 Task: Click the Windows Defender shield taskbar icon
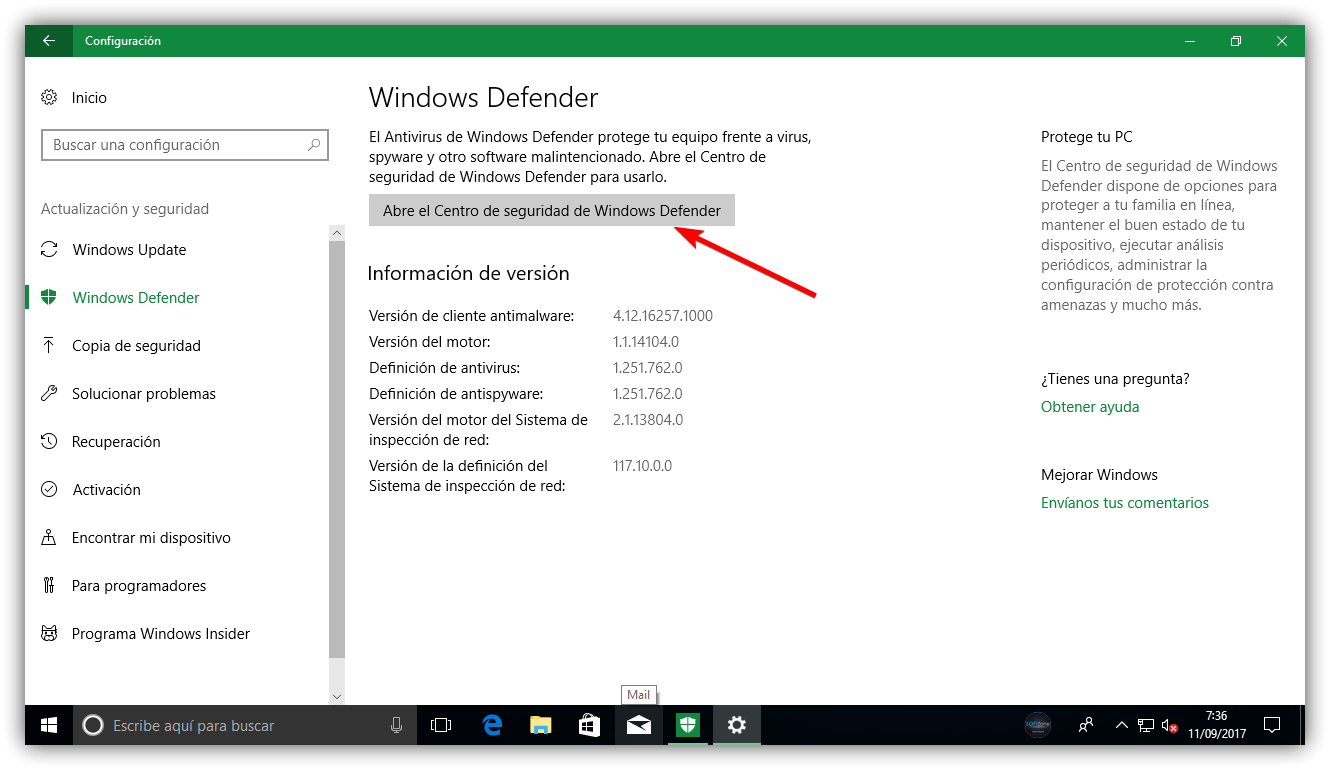click(x=687, y=725)
